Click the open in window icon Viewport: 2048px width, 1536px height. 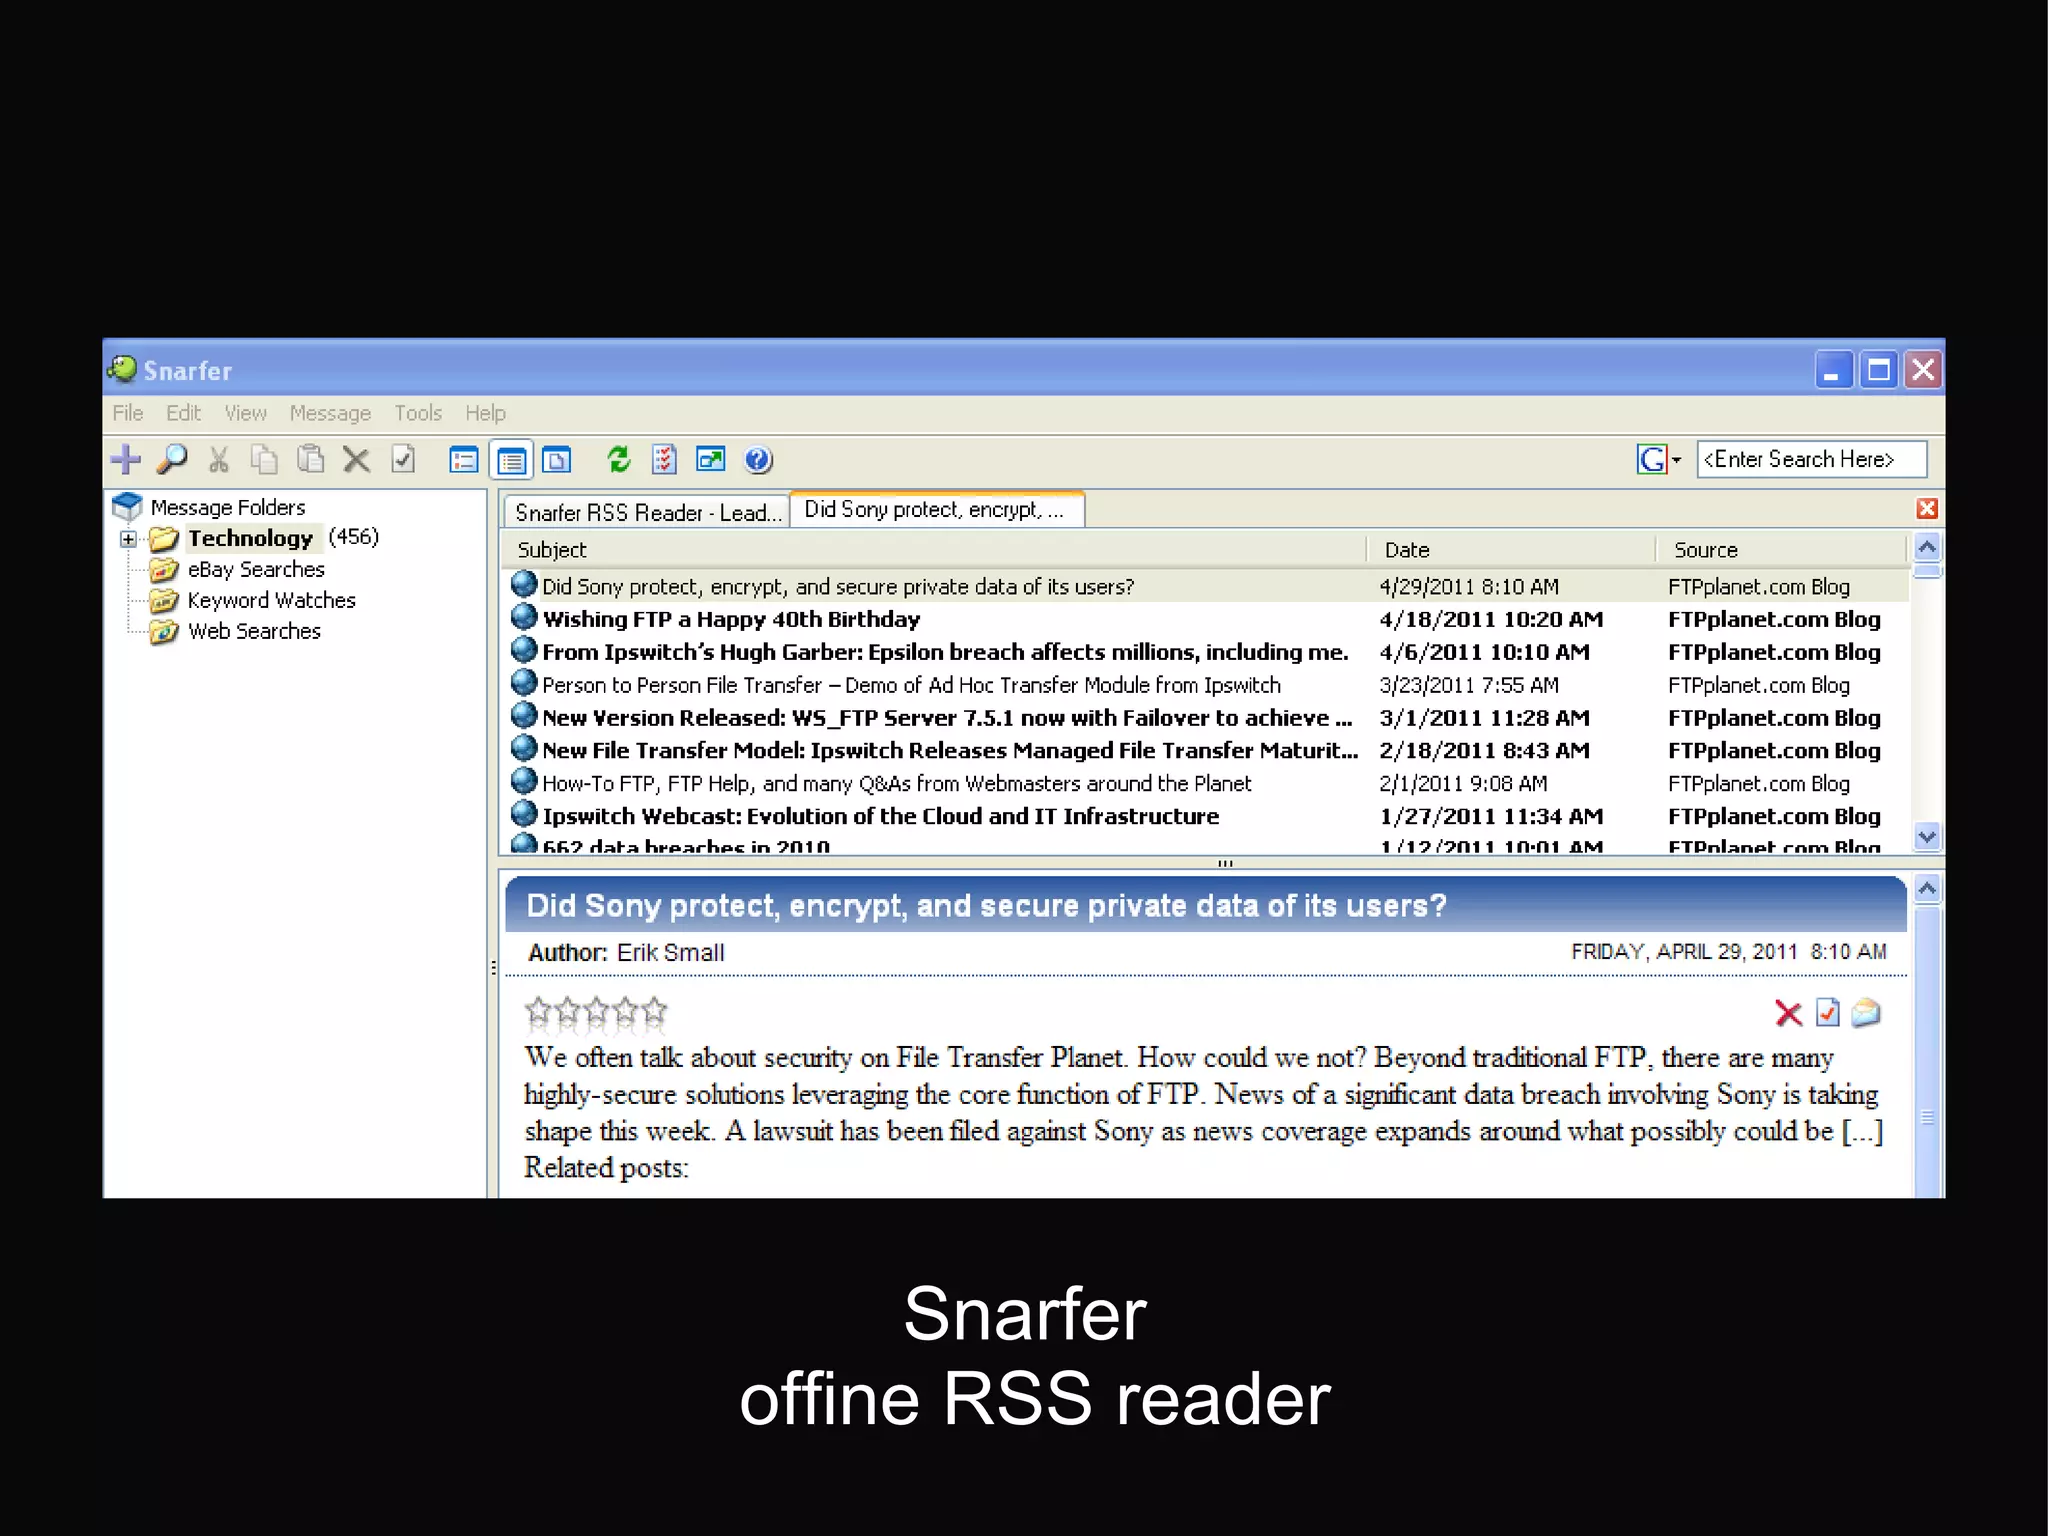(x=711, y=460)
